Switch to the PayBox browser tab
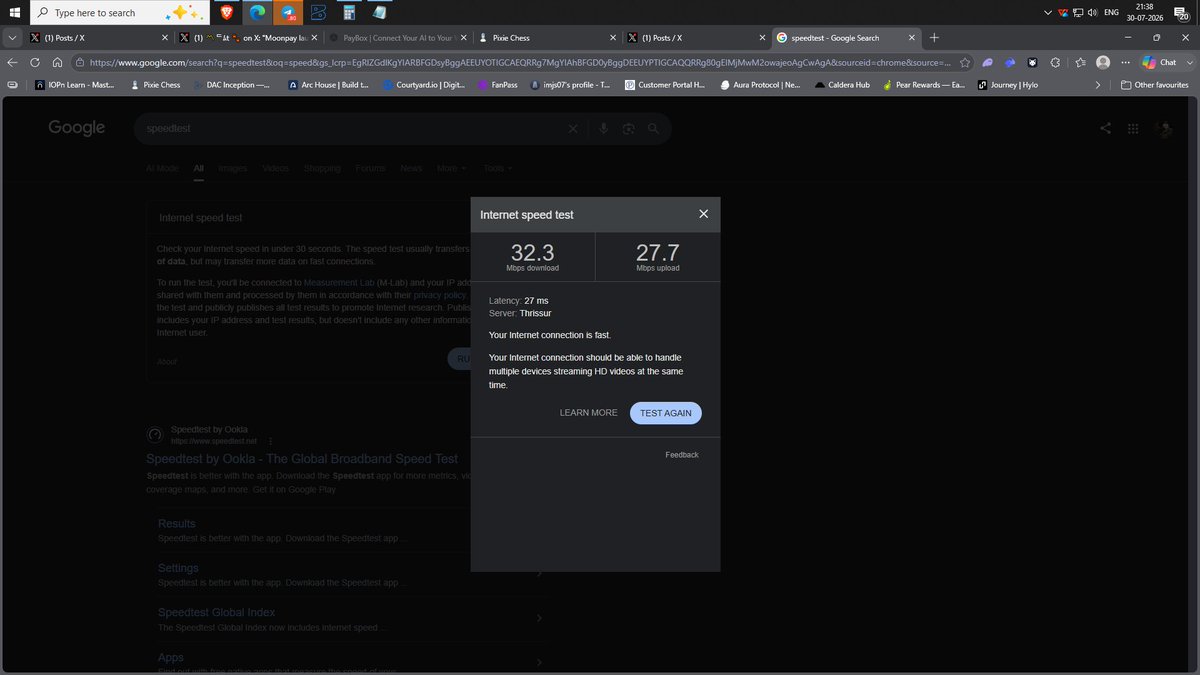The width and height of the screenshot is (1200, 675). [397, 38]
